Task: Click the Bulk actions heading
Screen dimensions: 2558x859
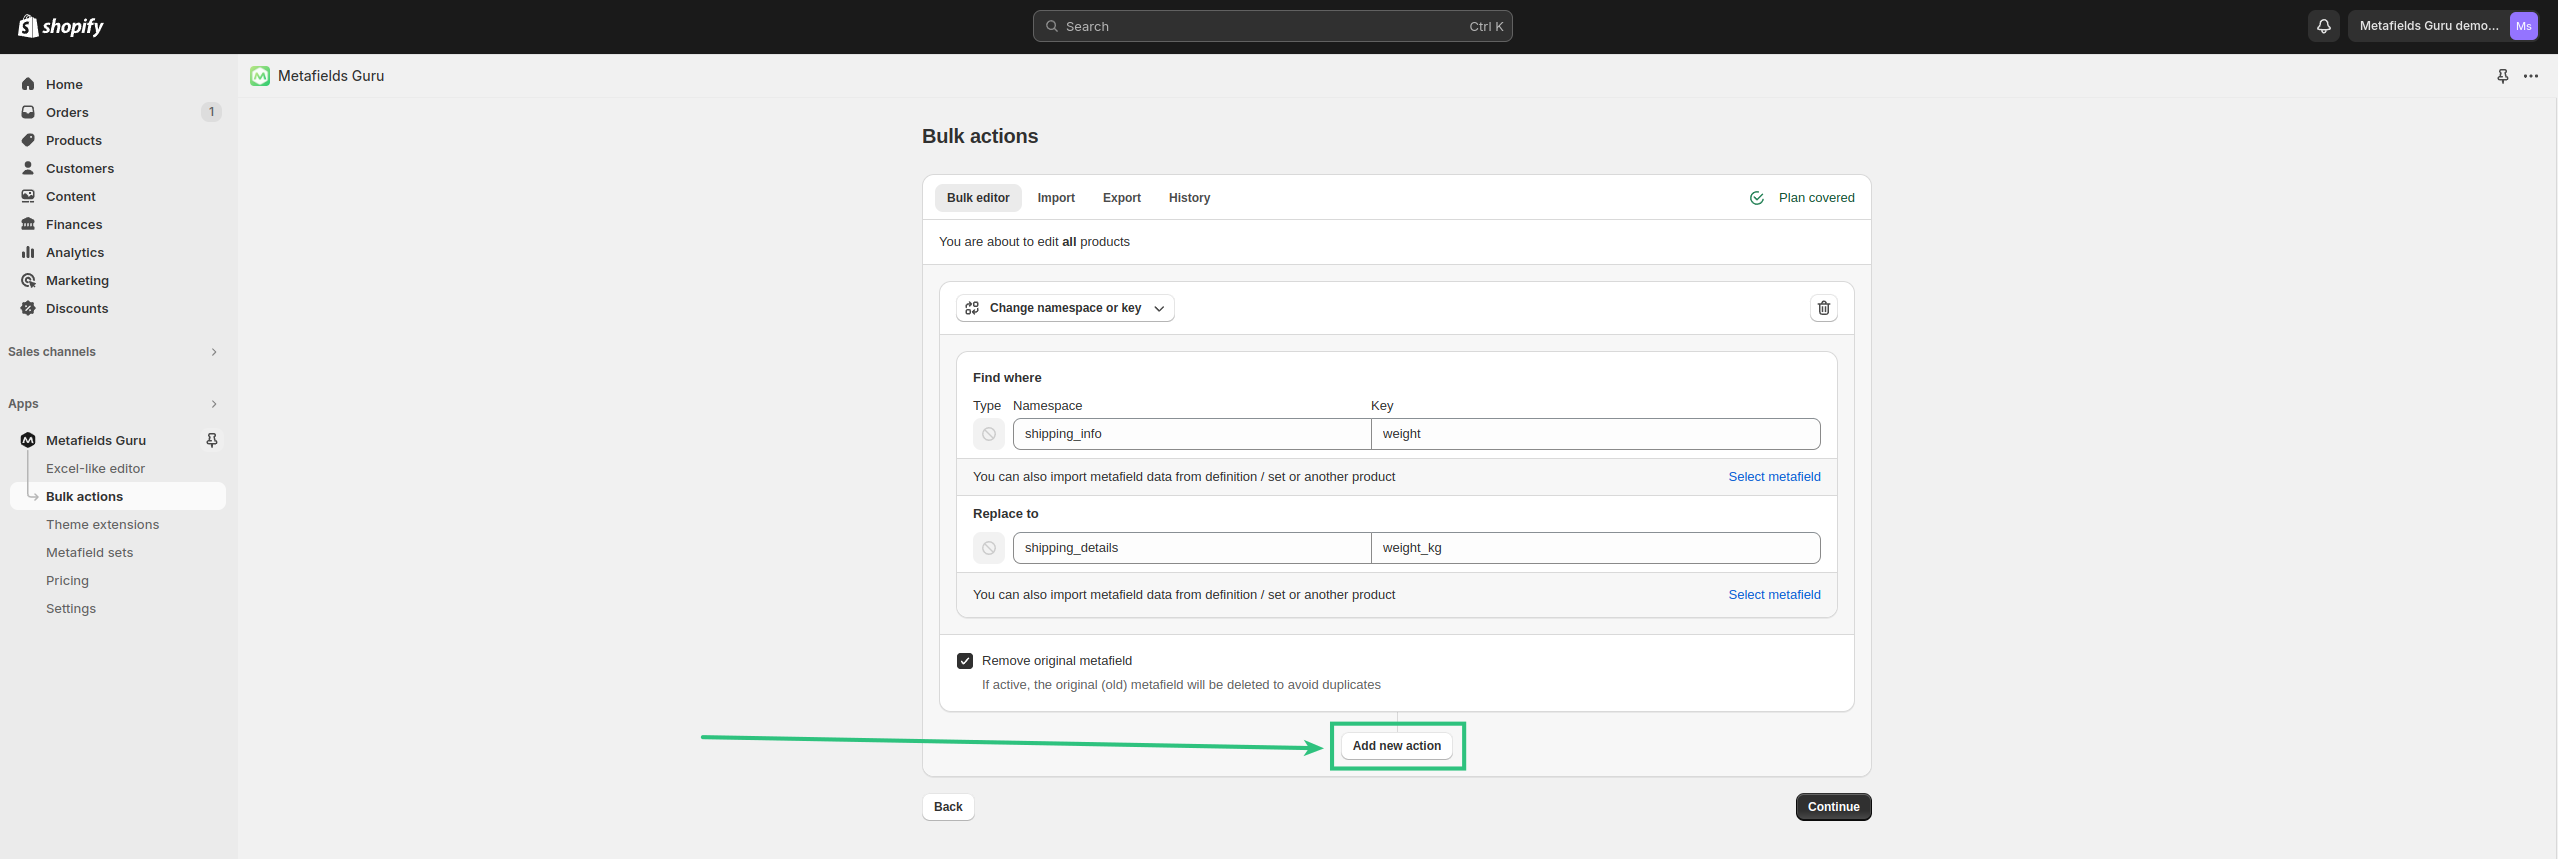Action: [x=980, y=136]
